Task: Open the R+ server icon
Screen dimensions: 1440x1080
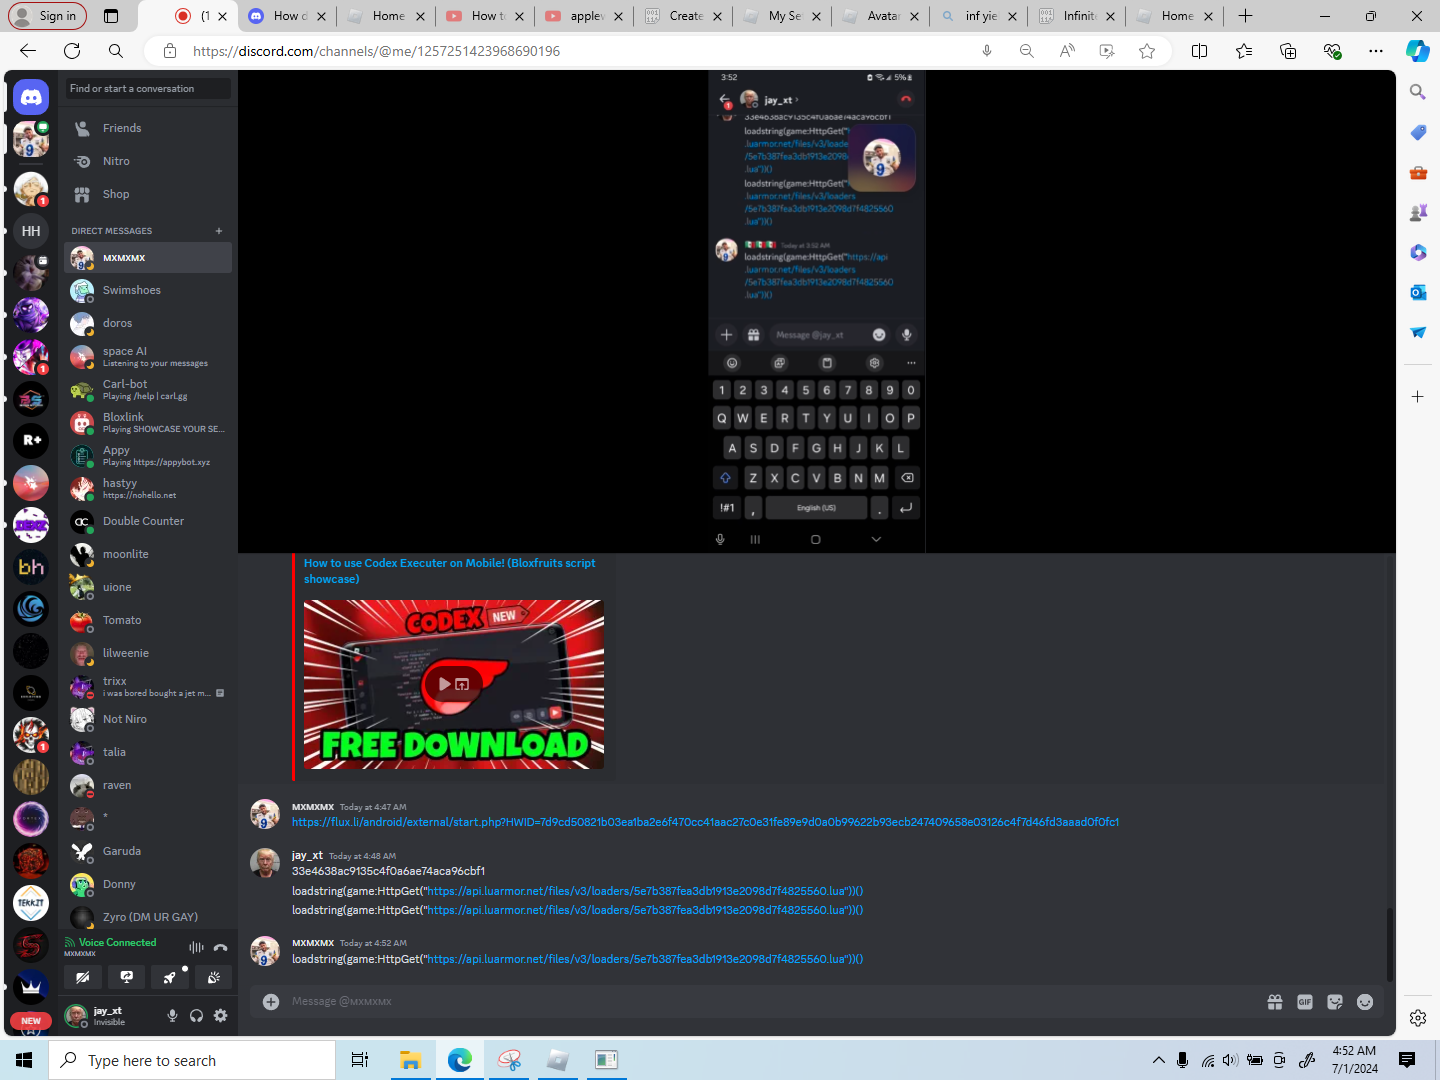Action: [x=31, y=441]
